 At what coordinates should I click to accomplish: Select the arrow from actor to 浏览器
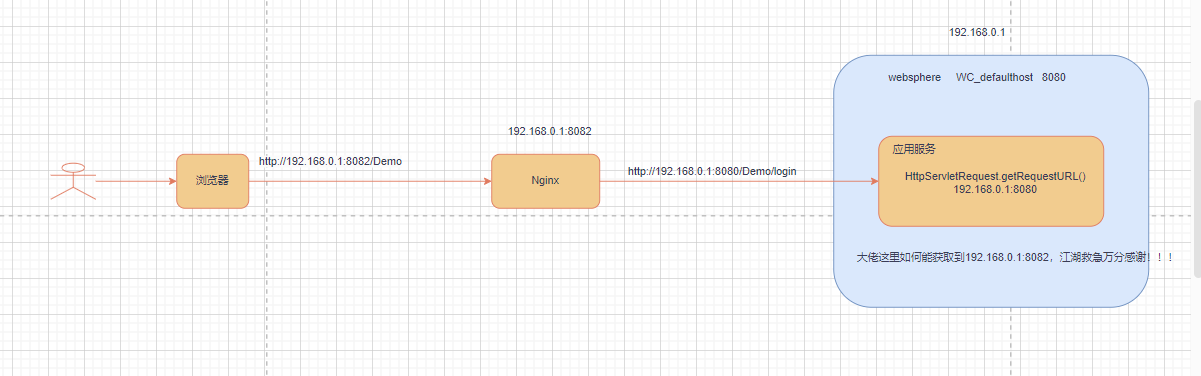click(x=136, y=181)
